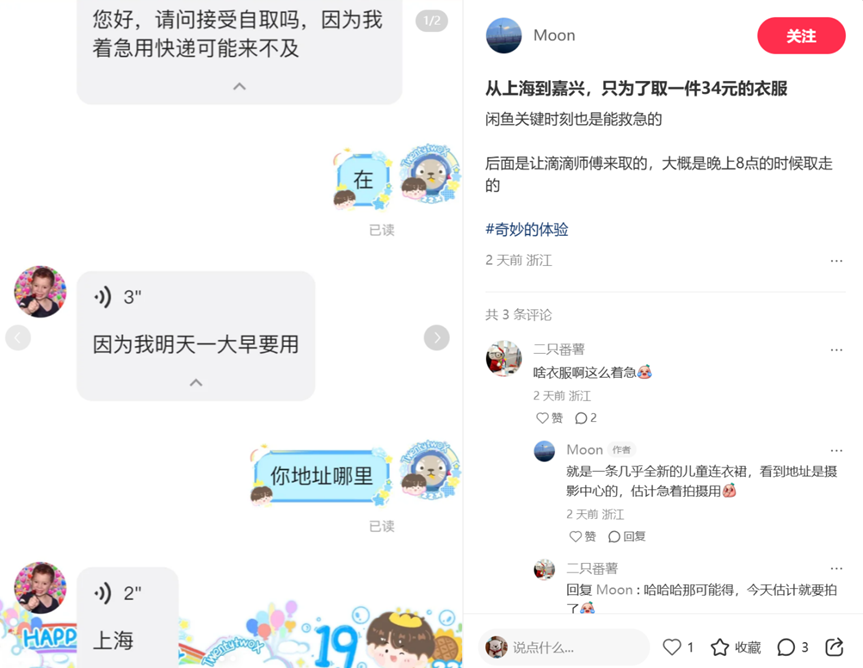Reply to Moon's comment via 回复
The image size is (863, 668).
coord(626,536)
